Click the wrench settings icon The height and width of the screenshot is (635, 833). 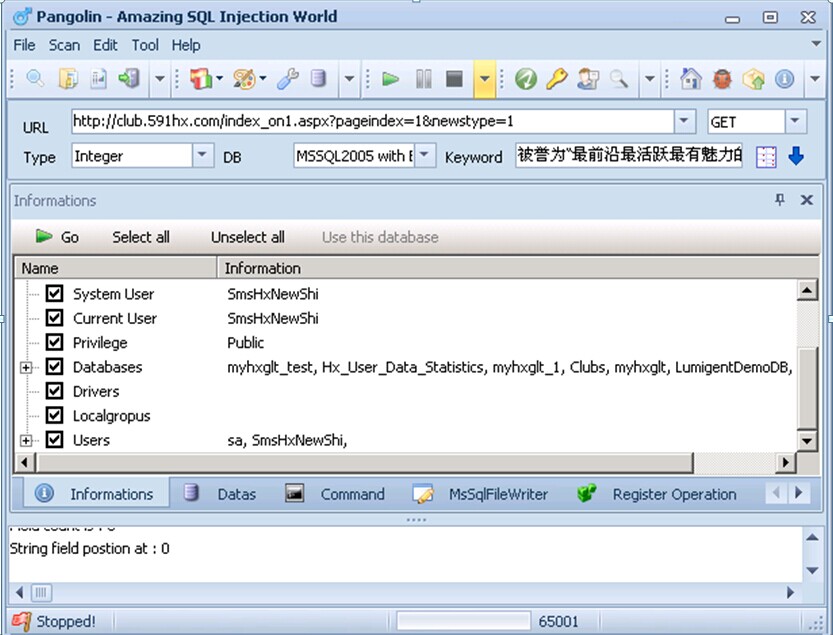click(287, 79)
